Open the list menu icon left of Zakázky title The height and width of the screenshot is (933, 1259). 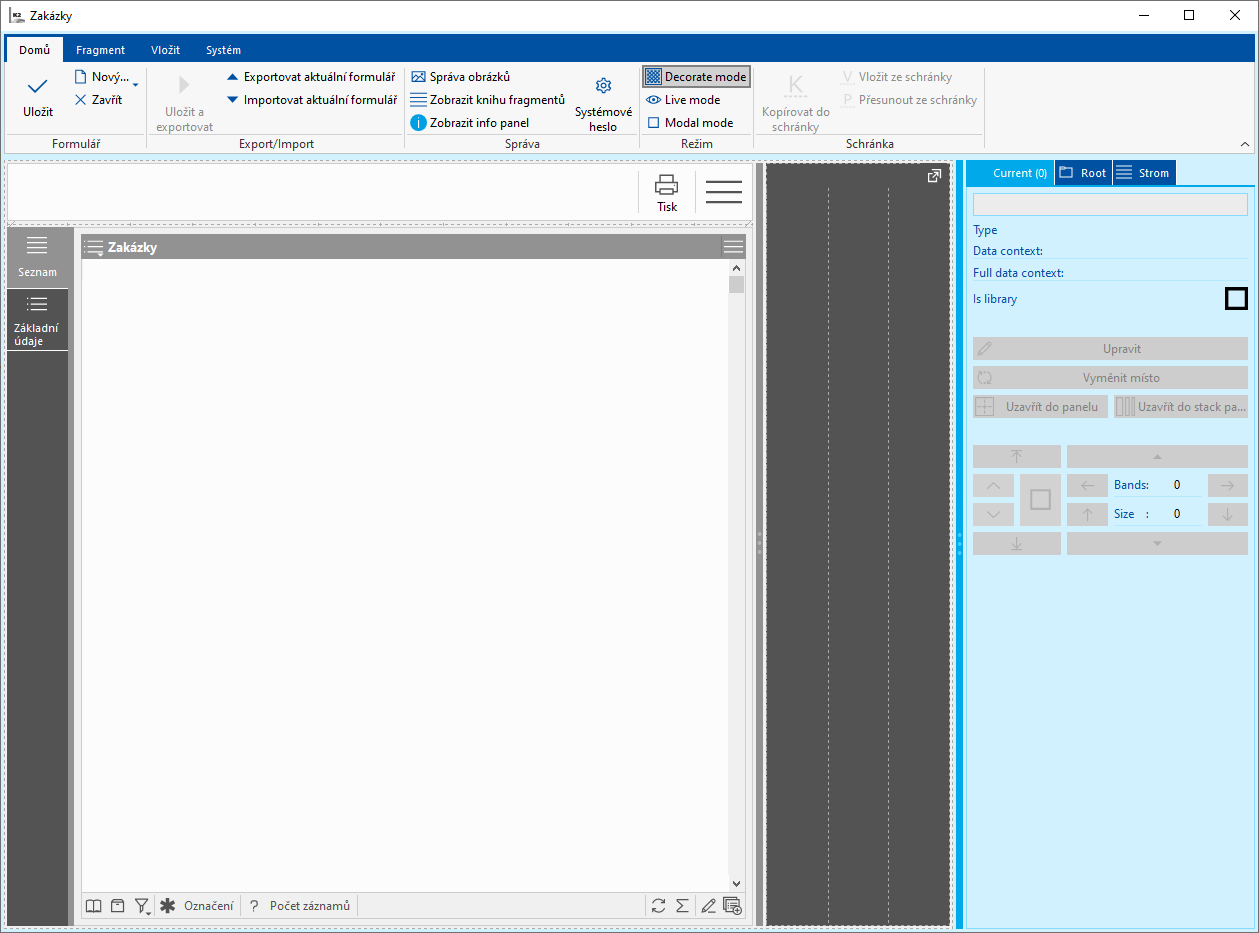pyautogui.click(x=94, y=247)
